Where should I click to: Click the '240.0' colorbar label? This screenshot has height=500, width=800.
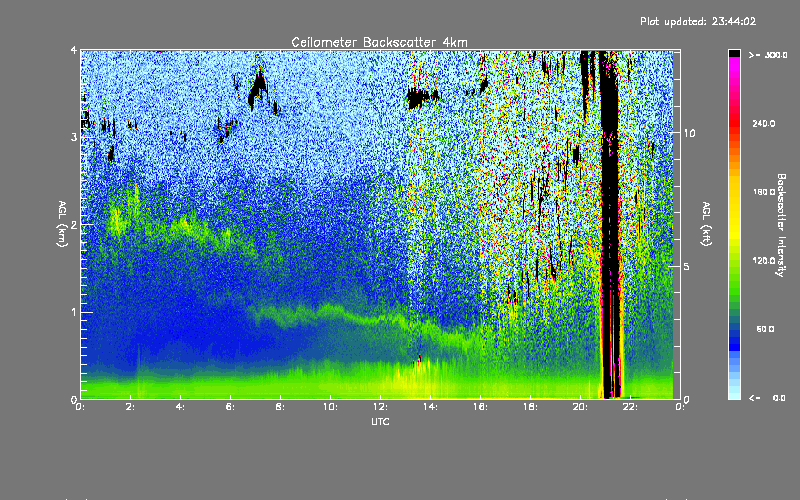click(764, 123)
